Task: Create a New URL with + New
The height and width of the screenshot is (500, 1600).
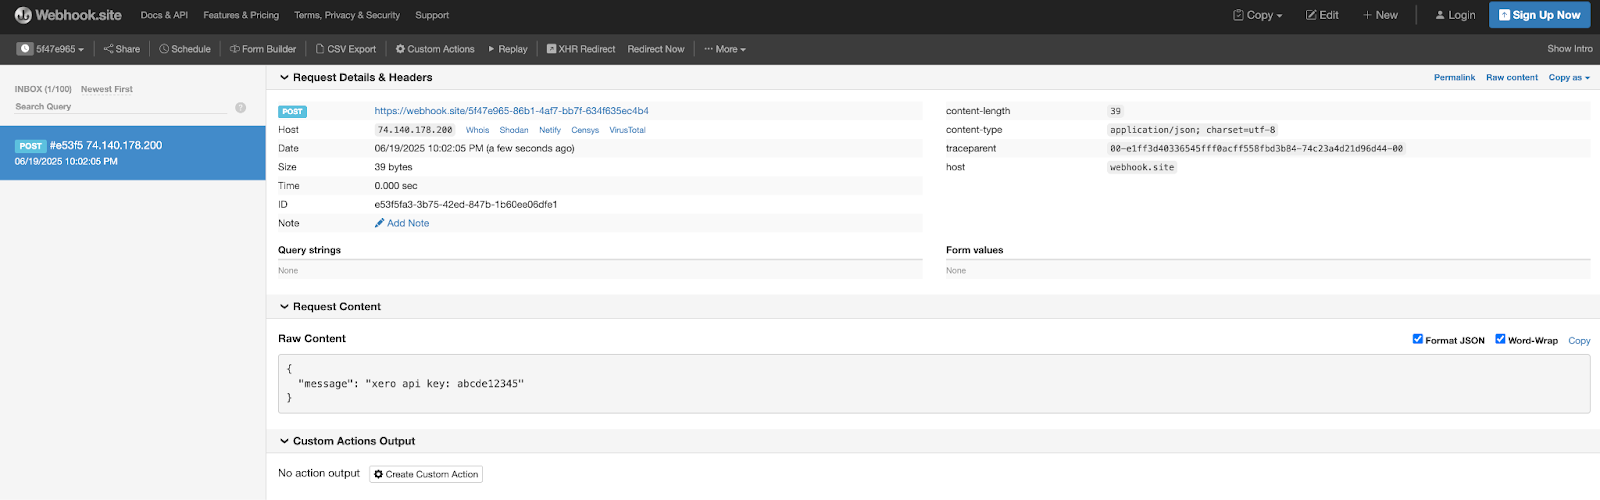Action: click(x=1380, y=15)
